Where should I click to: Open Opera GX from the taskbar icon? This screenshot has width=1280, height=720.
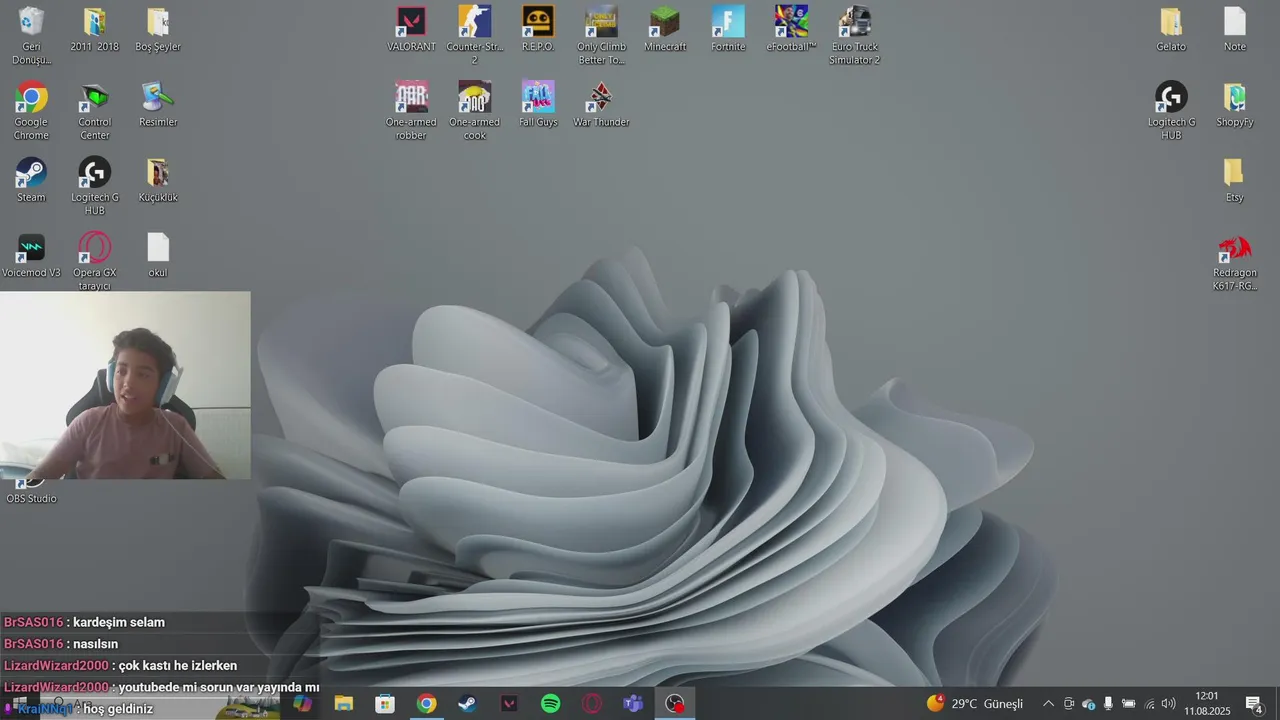(x=592, y=704)
